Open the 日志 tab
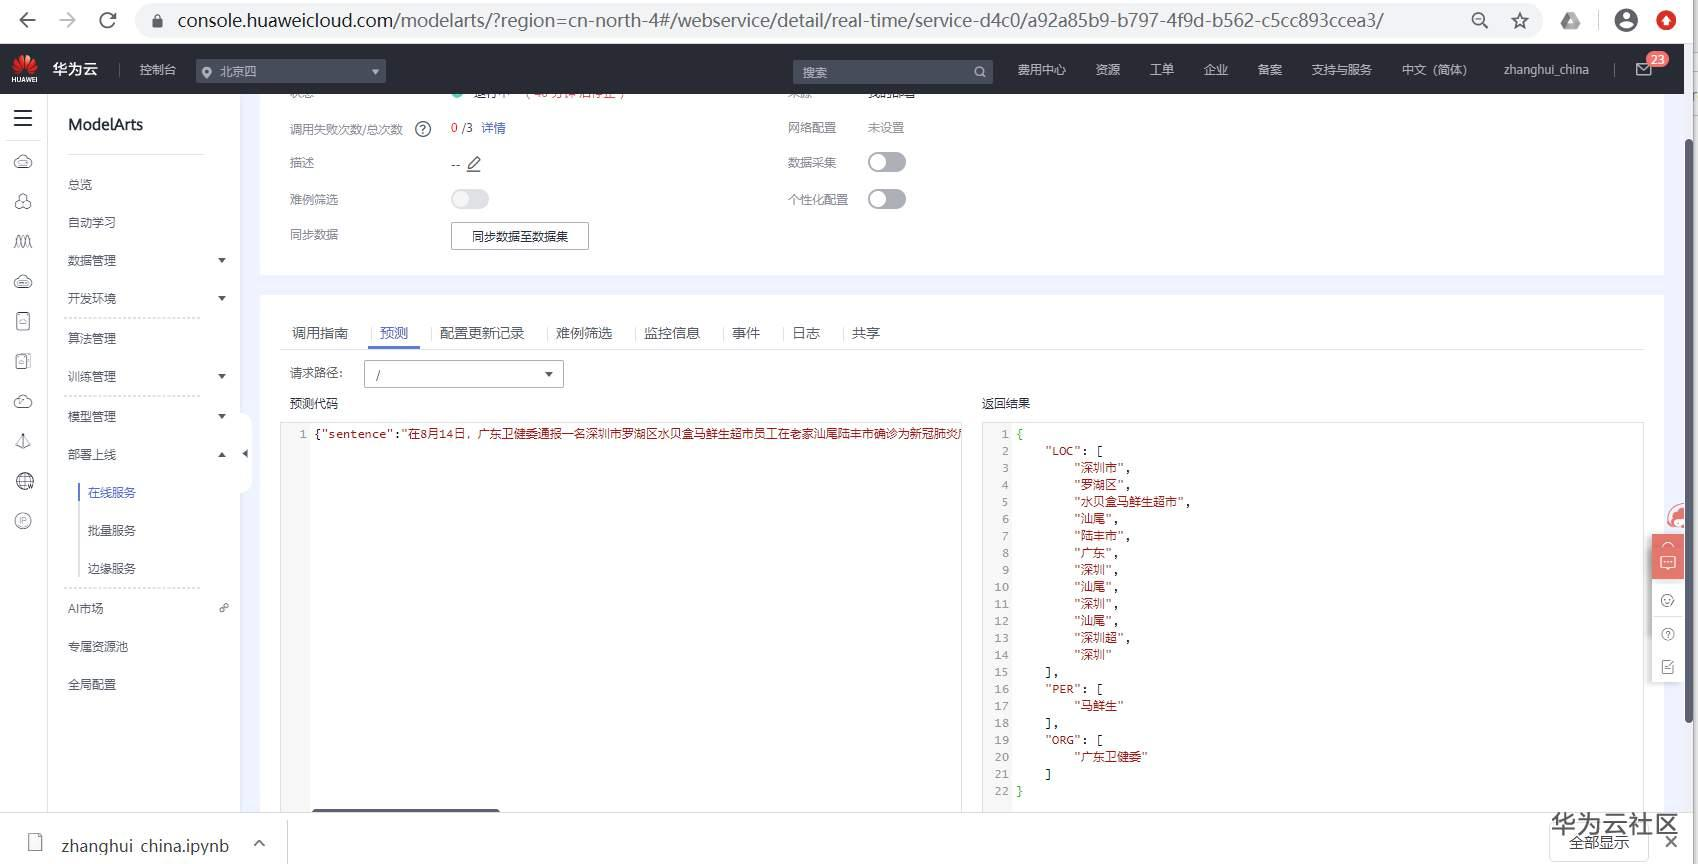This screenshot has height=864, width=1698. click(806, 333)
